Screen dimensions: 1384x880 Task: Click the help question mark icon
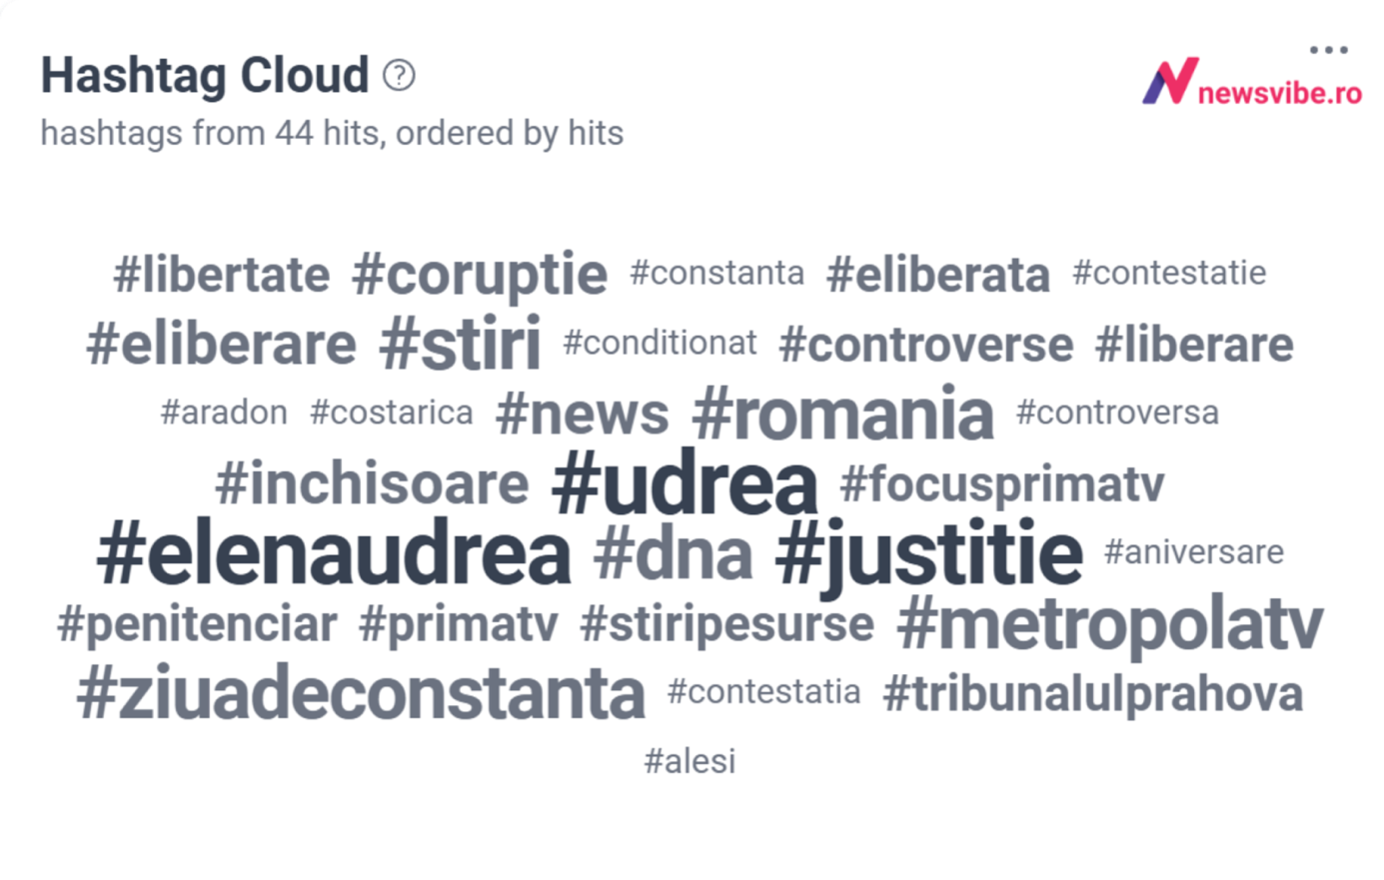click(399, 75)
